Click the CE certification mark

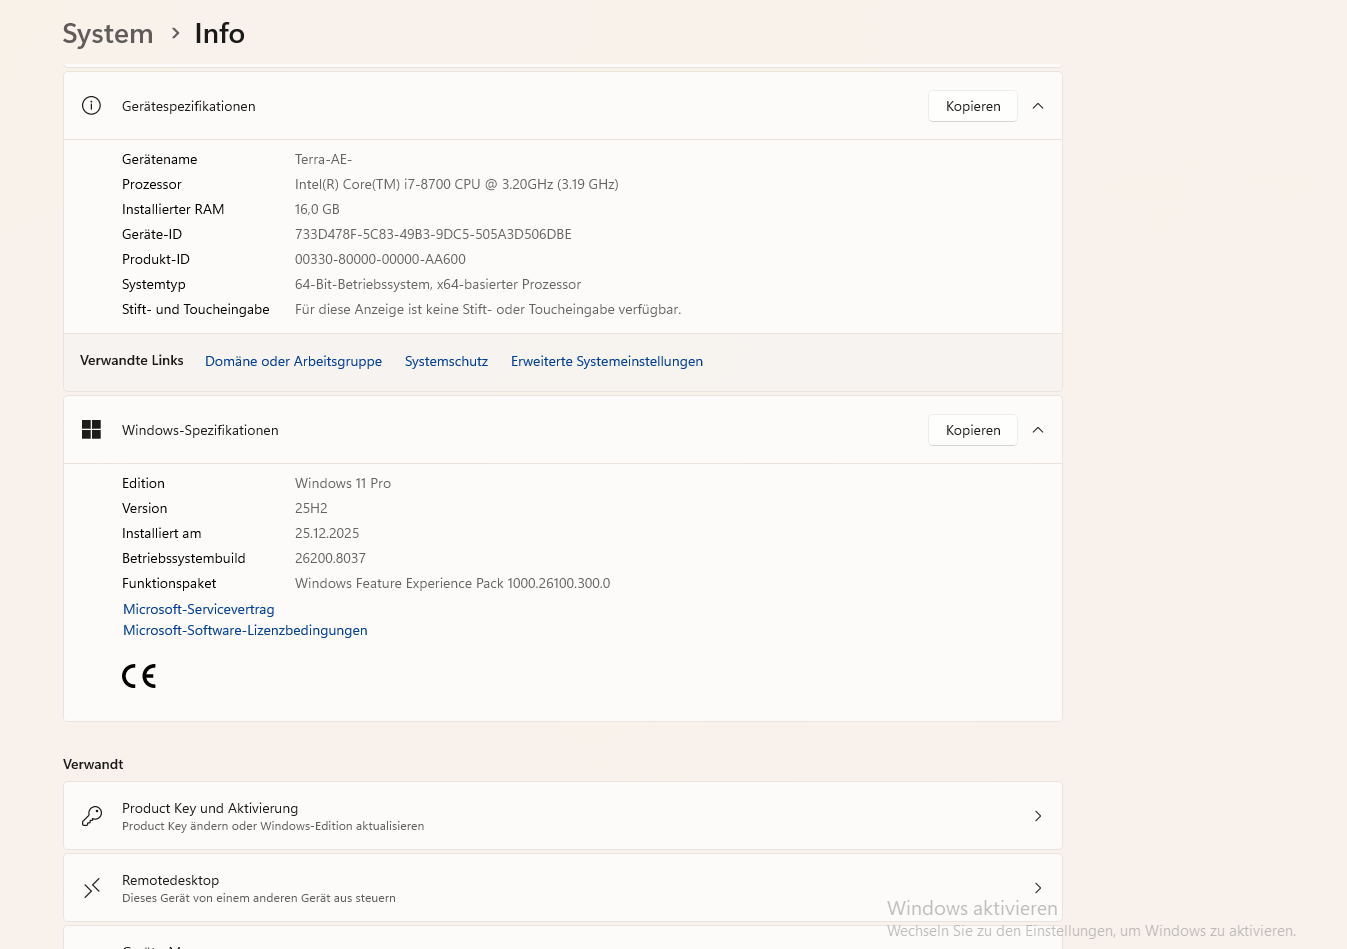[139, 677]
